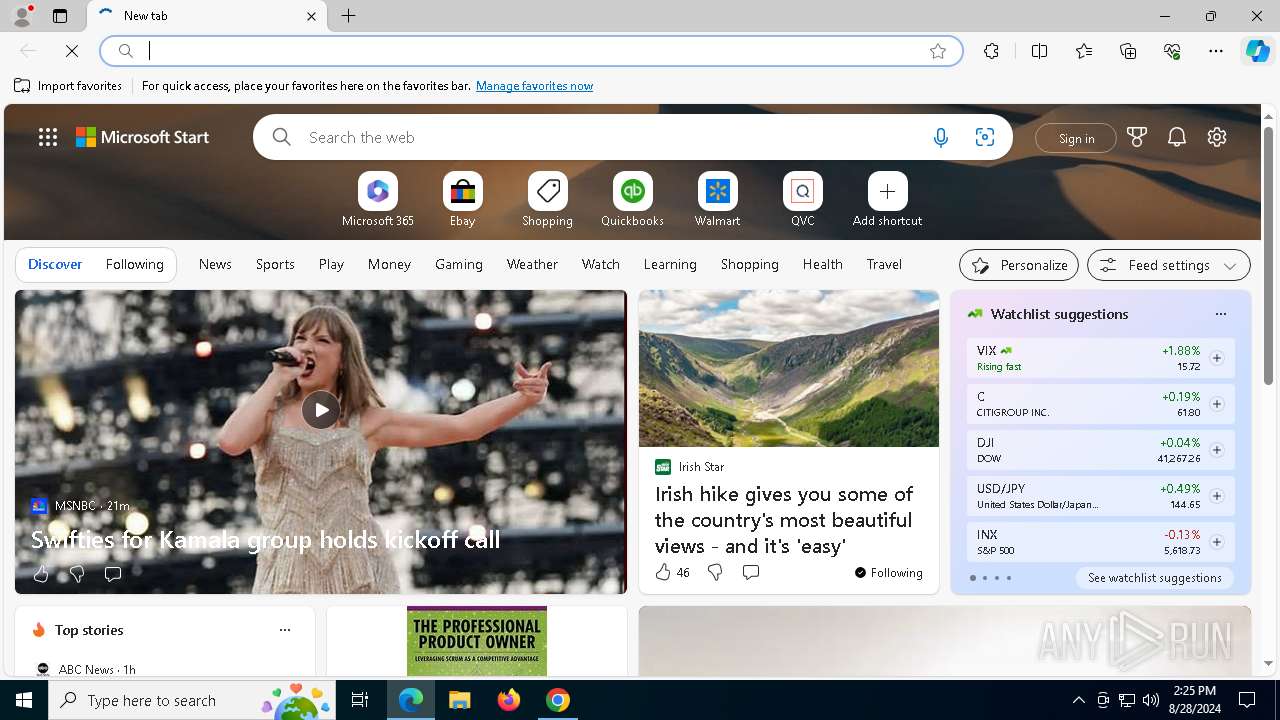Open the Shopping shortcut tile

click(548, 200)
